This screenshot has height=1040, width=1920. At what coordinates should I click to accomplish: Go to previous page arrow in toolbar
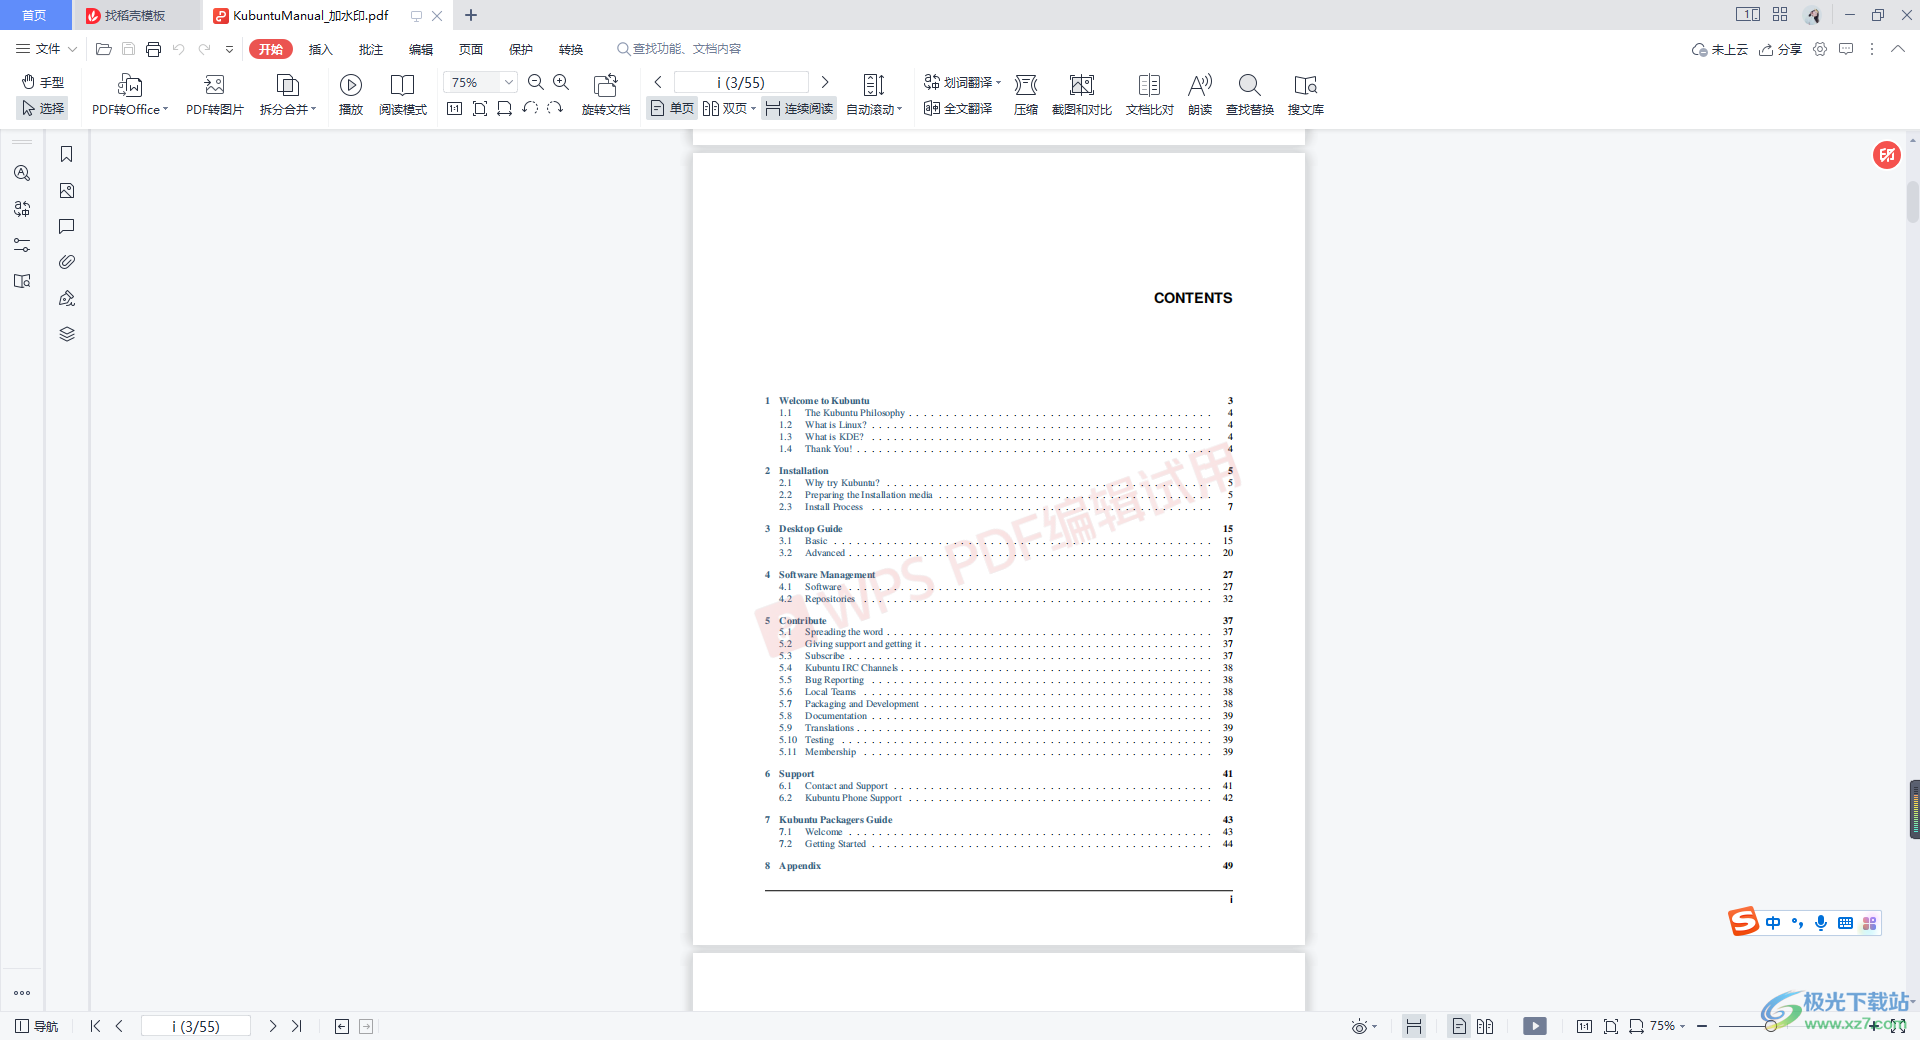(658, 82)
